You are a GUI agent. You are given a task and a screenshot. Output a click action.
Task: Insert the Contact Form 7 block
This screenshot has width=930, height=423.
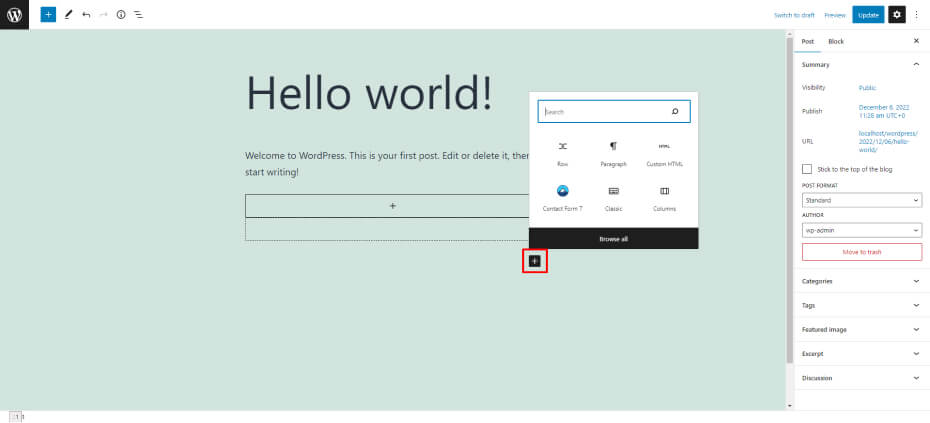point(562,197)
